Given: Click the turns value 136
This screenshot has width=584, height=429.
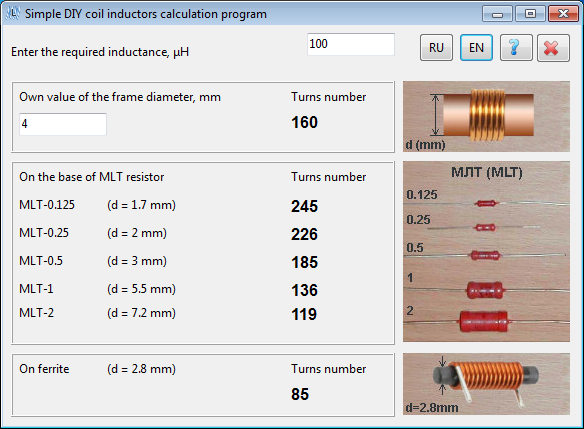Looking at the screenshot, I should pos(304,290).
